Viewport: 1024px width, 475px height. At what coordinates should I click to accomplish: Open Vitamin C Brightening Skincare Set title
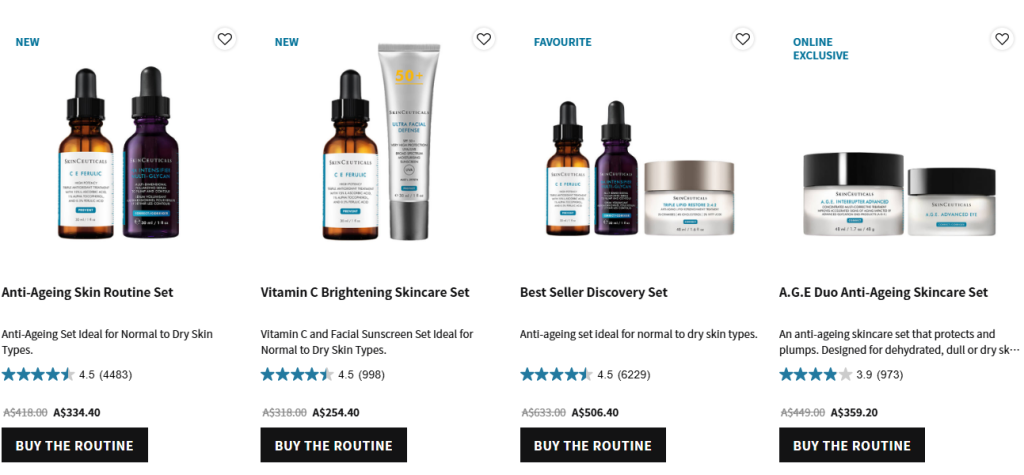click(x=365, y=292)
